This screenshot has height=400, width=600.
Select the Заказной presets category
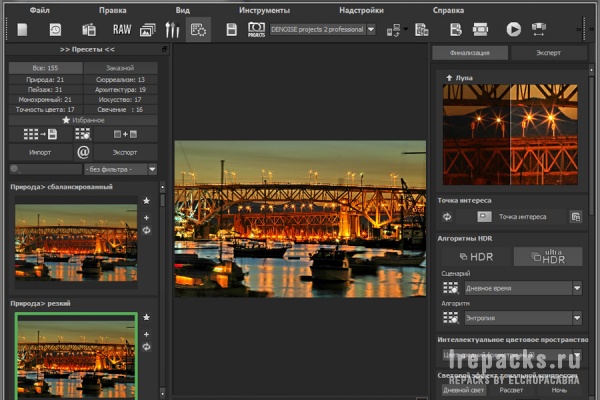(120, 68)
